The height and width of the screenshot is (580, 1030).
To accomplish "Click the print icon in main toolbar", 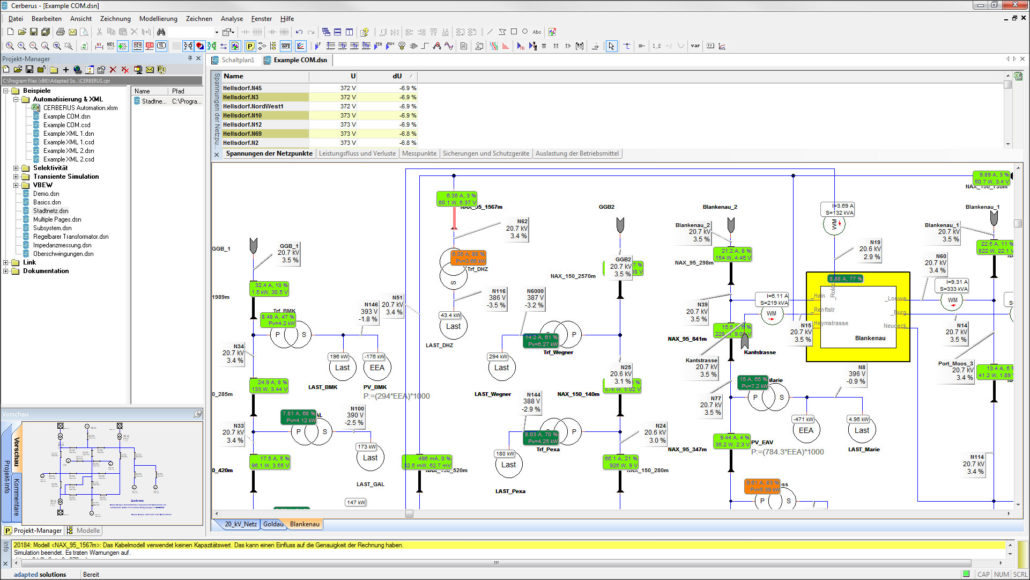I will coord(60,32).
